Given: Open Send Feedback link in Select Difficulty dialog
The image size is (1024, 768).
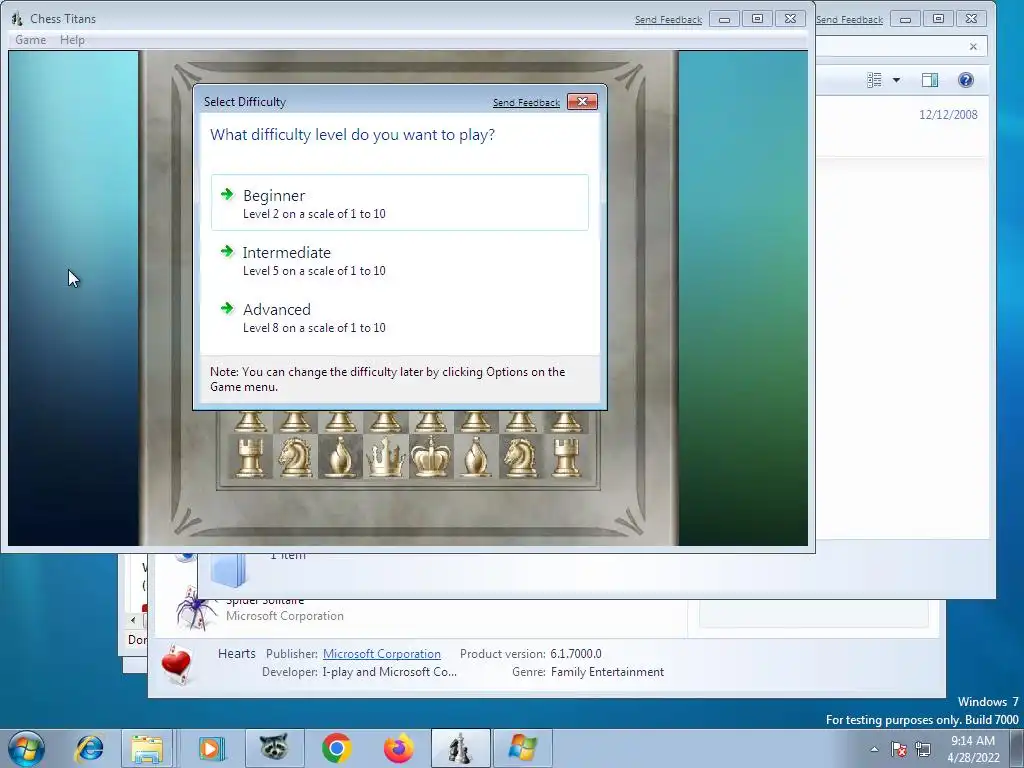Looking at the screenshot, I should pos(526,103).
